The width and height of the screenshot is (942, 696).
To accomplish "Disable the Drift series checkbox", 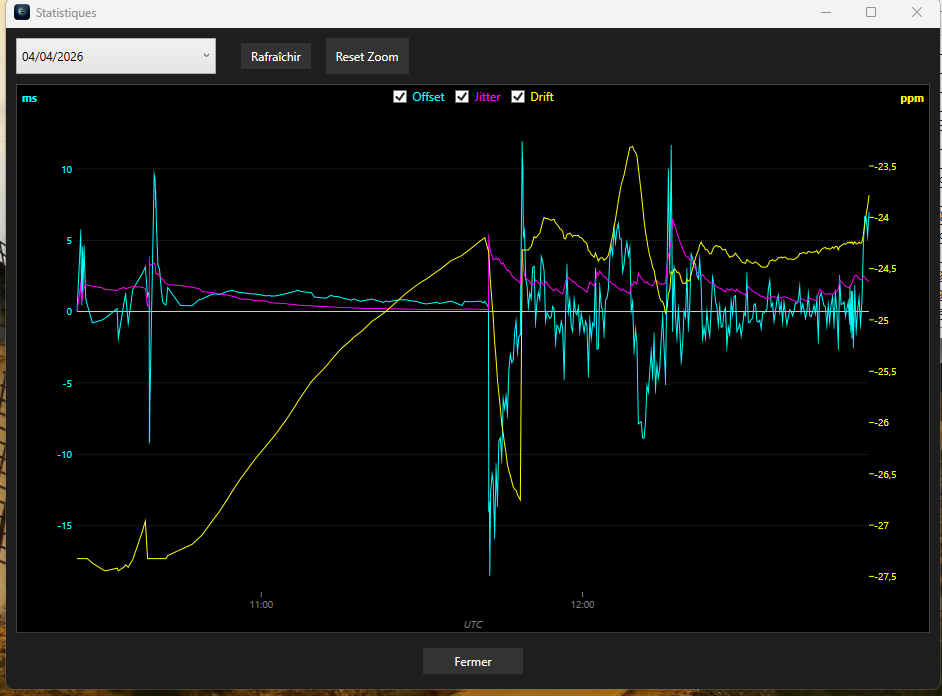I will point(518,97).
